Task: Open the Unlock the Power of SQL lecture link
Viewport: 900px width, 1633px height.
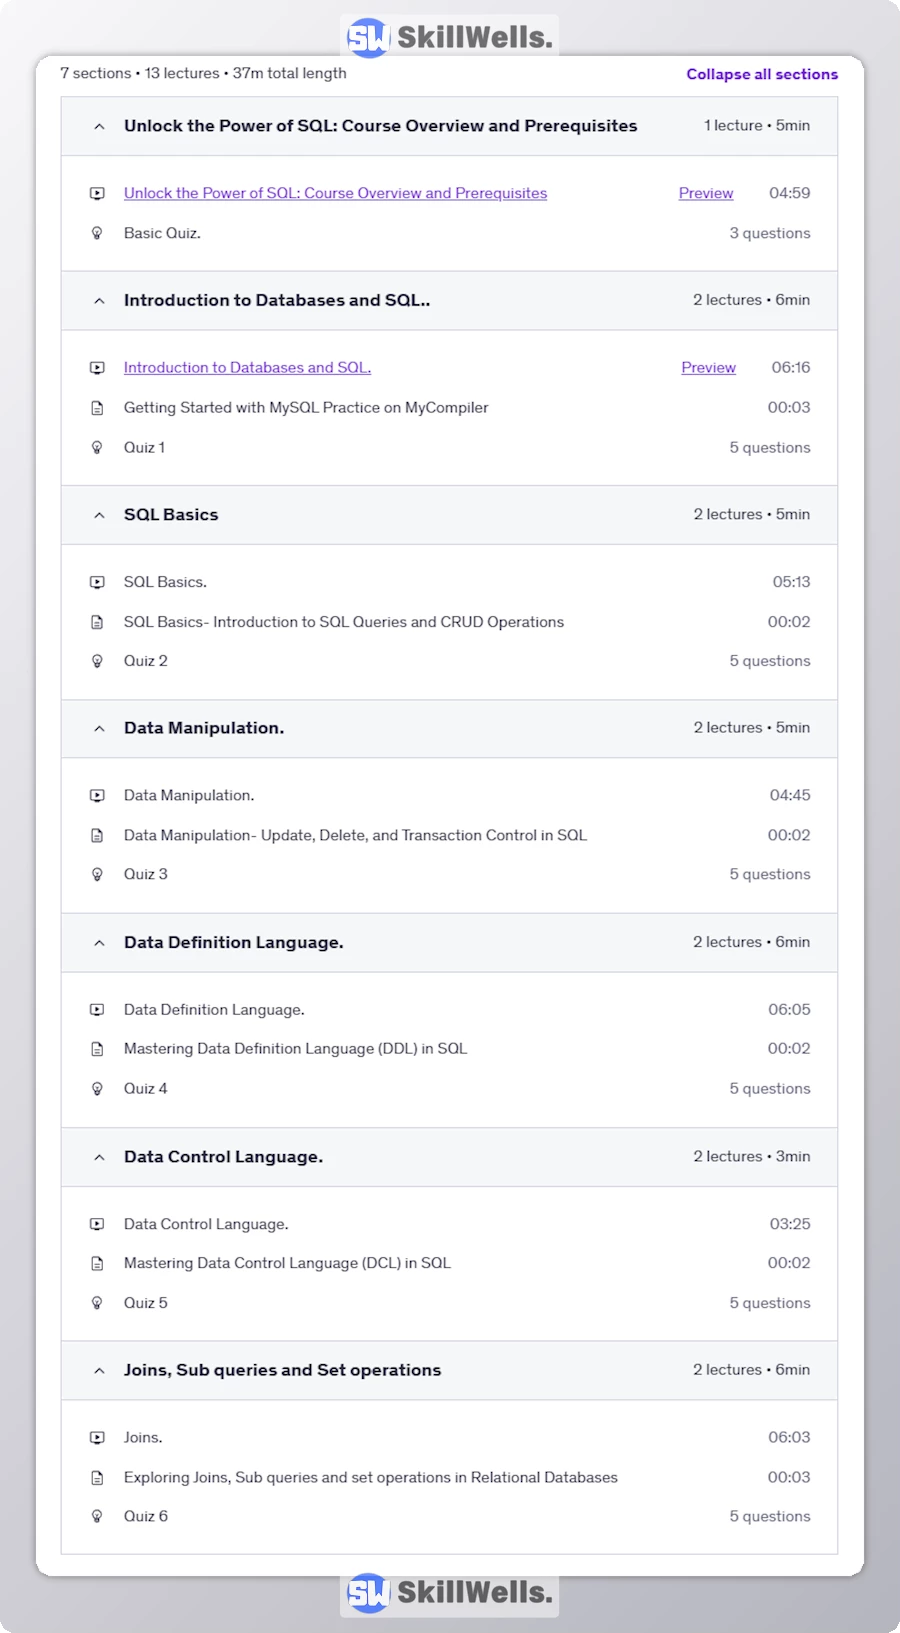Action: (x=335, y=193)
